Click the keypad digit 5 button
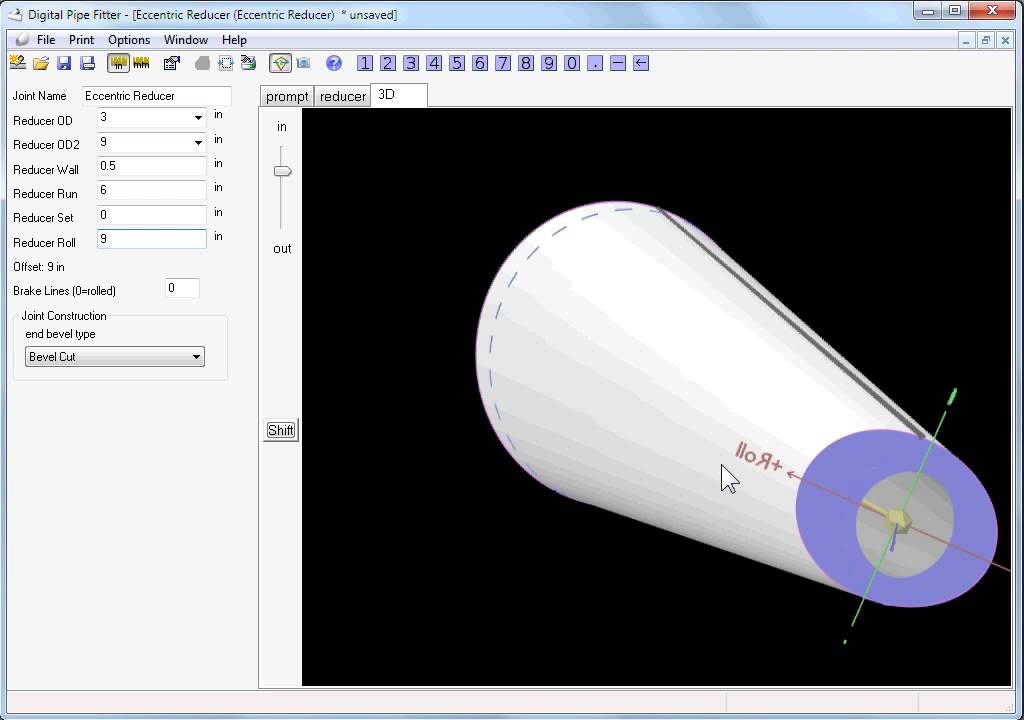The height and width of the screenshot is (720, 1024). (x=457, y=63)
